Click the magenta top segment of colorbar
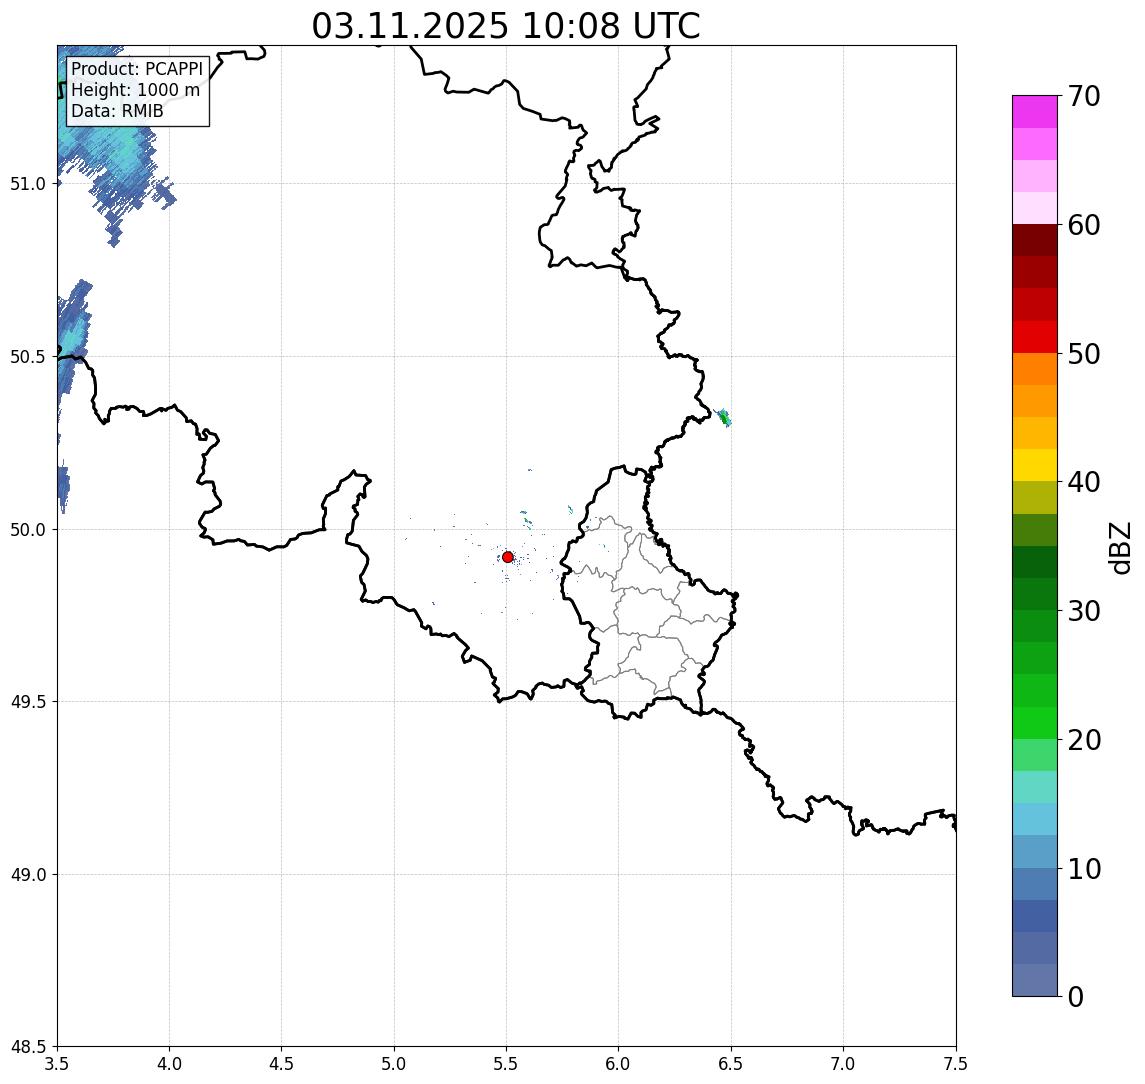Viewport: 1145px width, 1084px height. (x=1035, y=112)
